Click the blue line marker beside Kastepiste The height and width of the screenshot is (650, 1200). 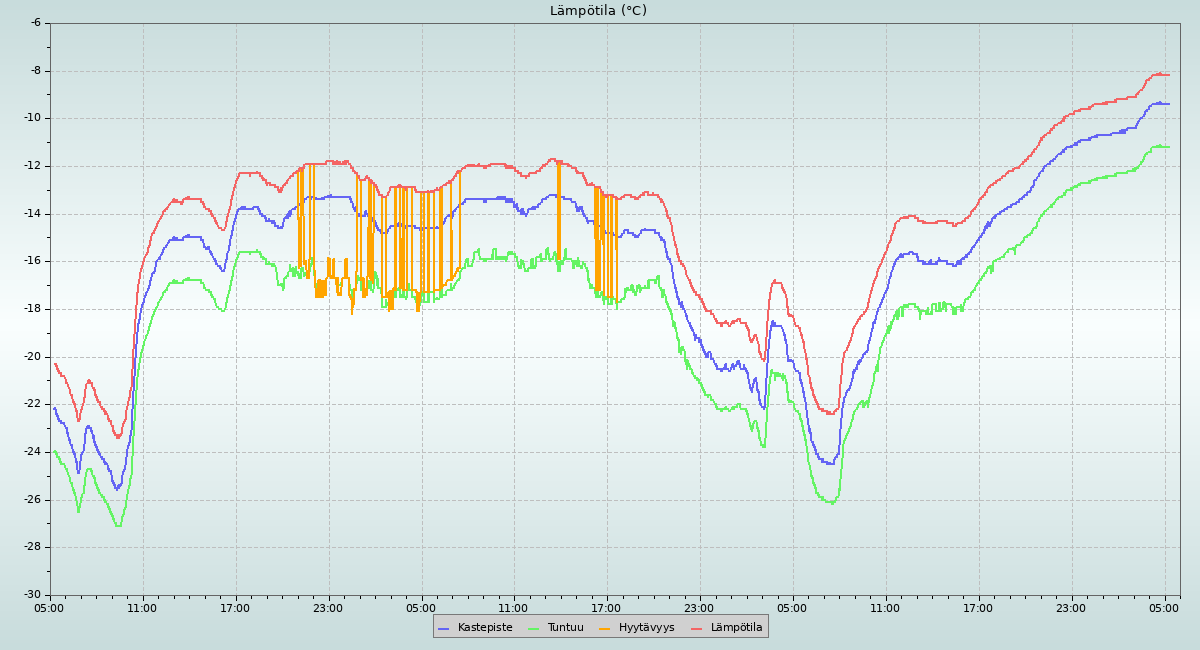[x=445, y=628]
